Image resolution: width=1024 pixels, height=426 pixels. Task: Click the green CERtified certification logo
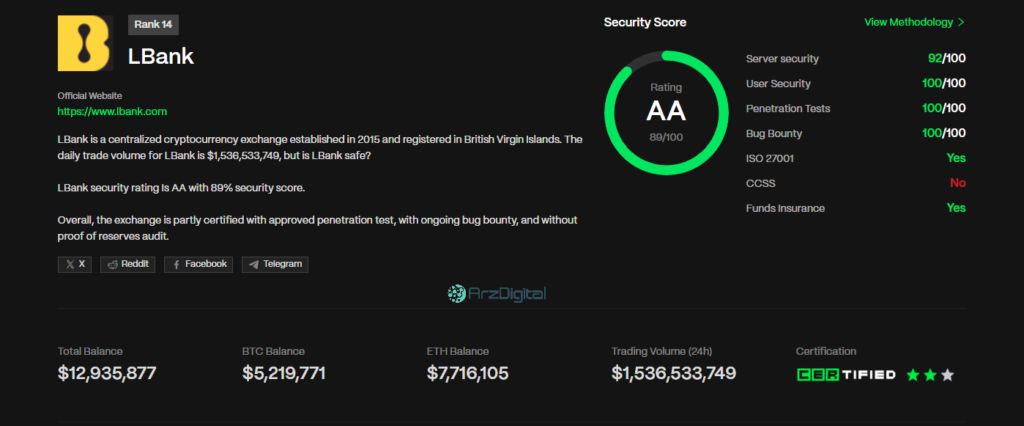(846, 375)
